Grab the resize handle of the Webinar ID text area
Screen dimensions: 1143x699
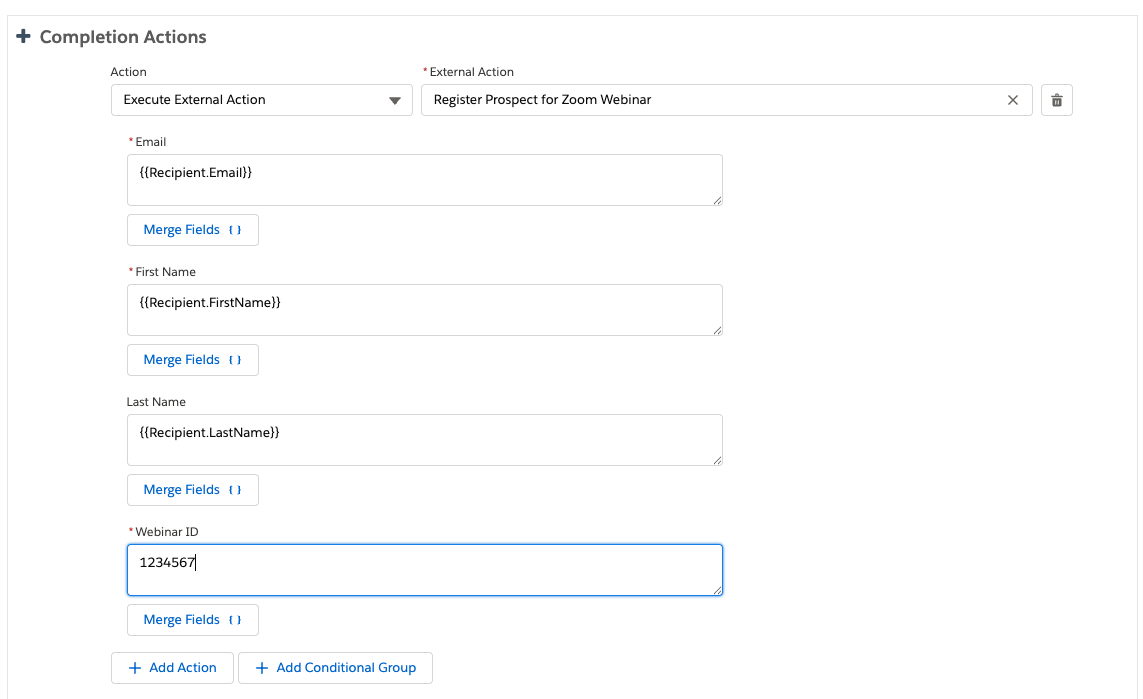coord(717,590)
